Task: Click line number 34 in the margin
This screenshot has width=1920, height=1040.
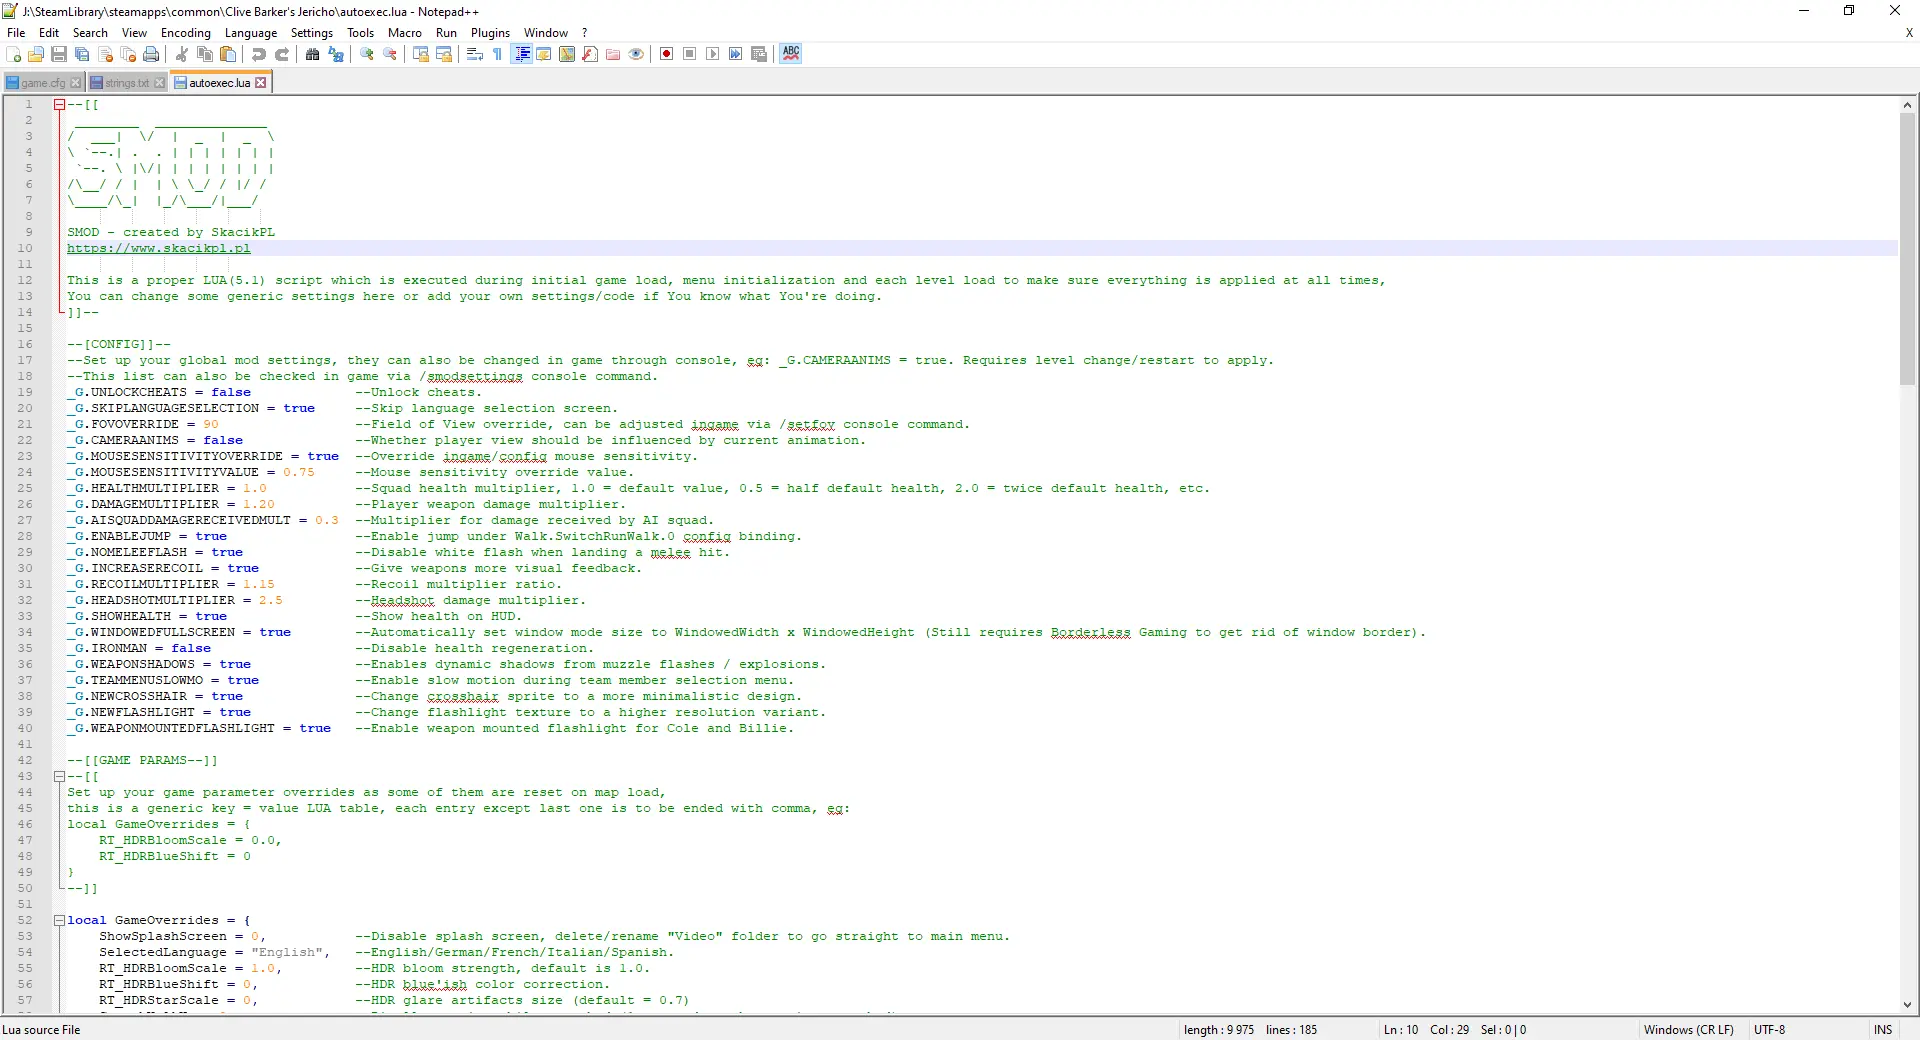Action: pos(25,632)
